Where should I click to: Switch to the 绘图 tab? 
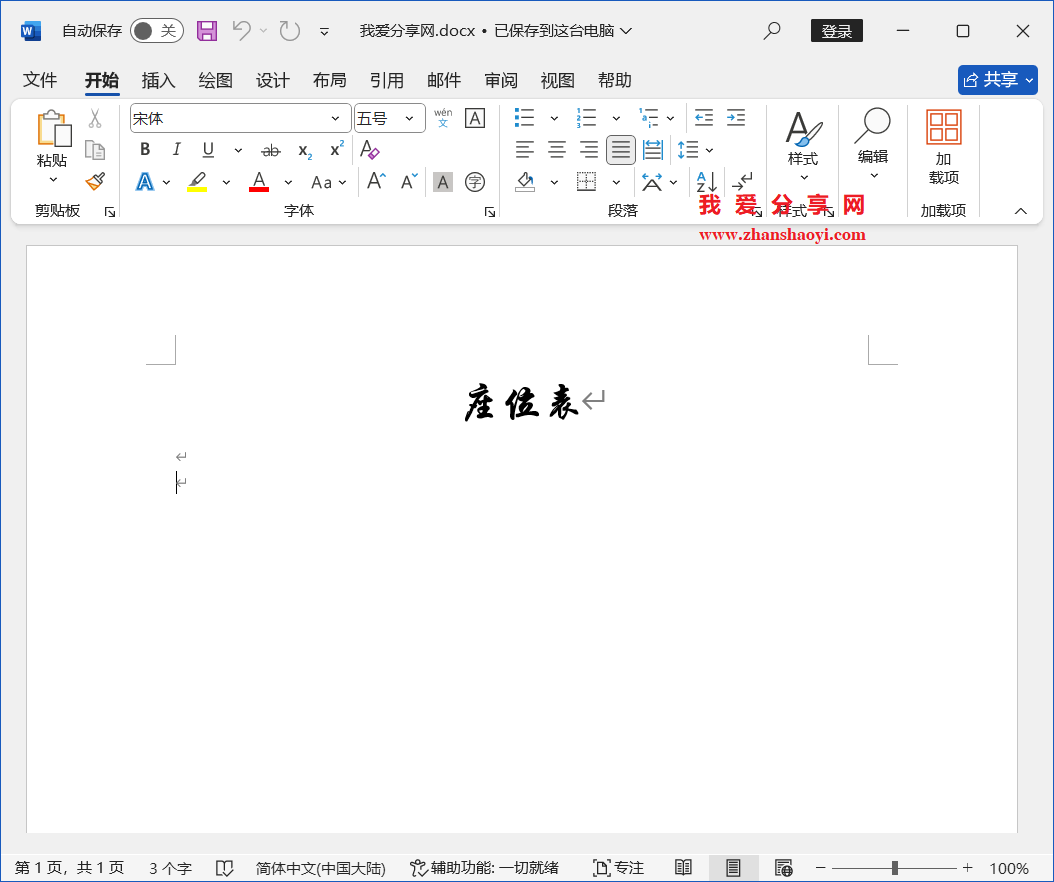[x=215, y=80]
